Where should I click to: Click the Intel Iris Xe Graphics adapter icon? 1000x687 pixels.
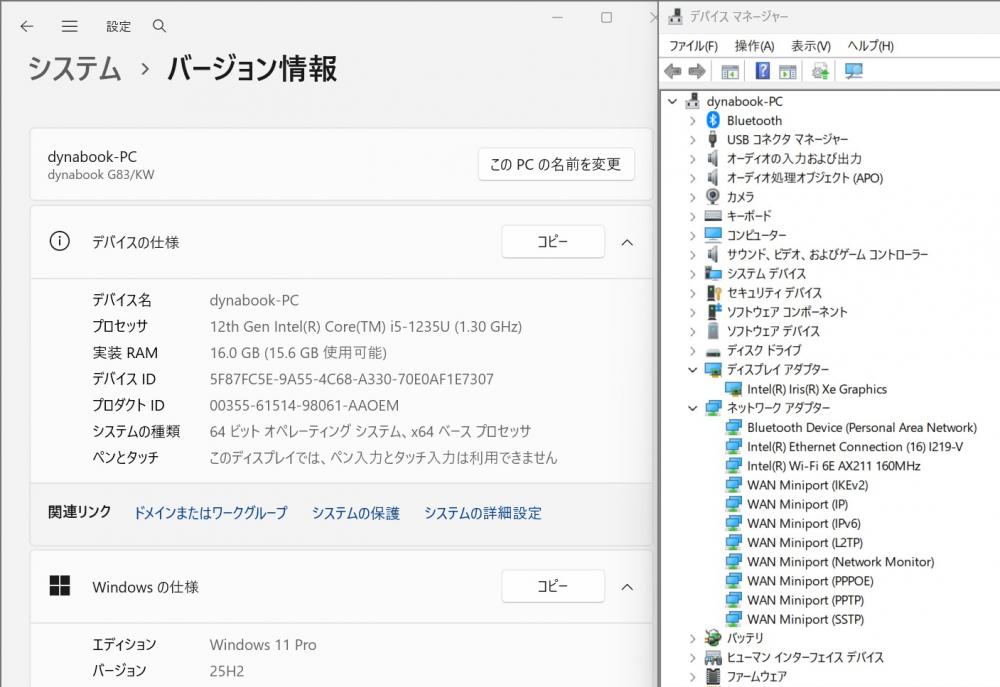pyautogui.click(x=733, y=388)
